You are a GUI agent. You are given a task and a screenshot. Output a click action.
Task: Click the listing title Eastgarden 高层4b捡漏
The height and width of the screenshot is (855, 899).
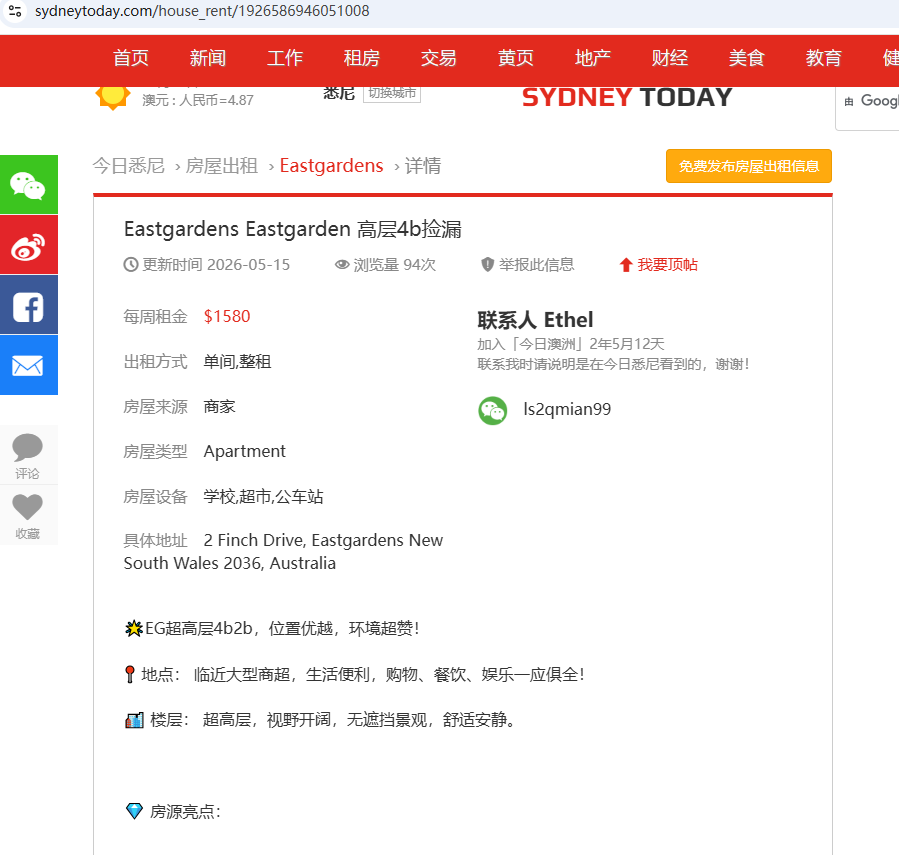click(293, 229)
